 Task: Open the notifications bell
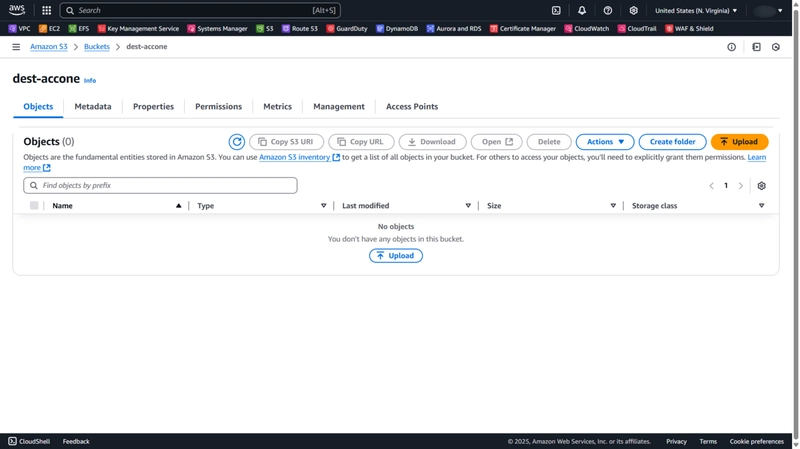(582, 10)
